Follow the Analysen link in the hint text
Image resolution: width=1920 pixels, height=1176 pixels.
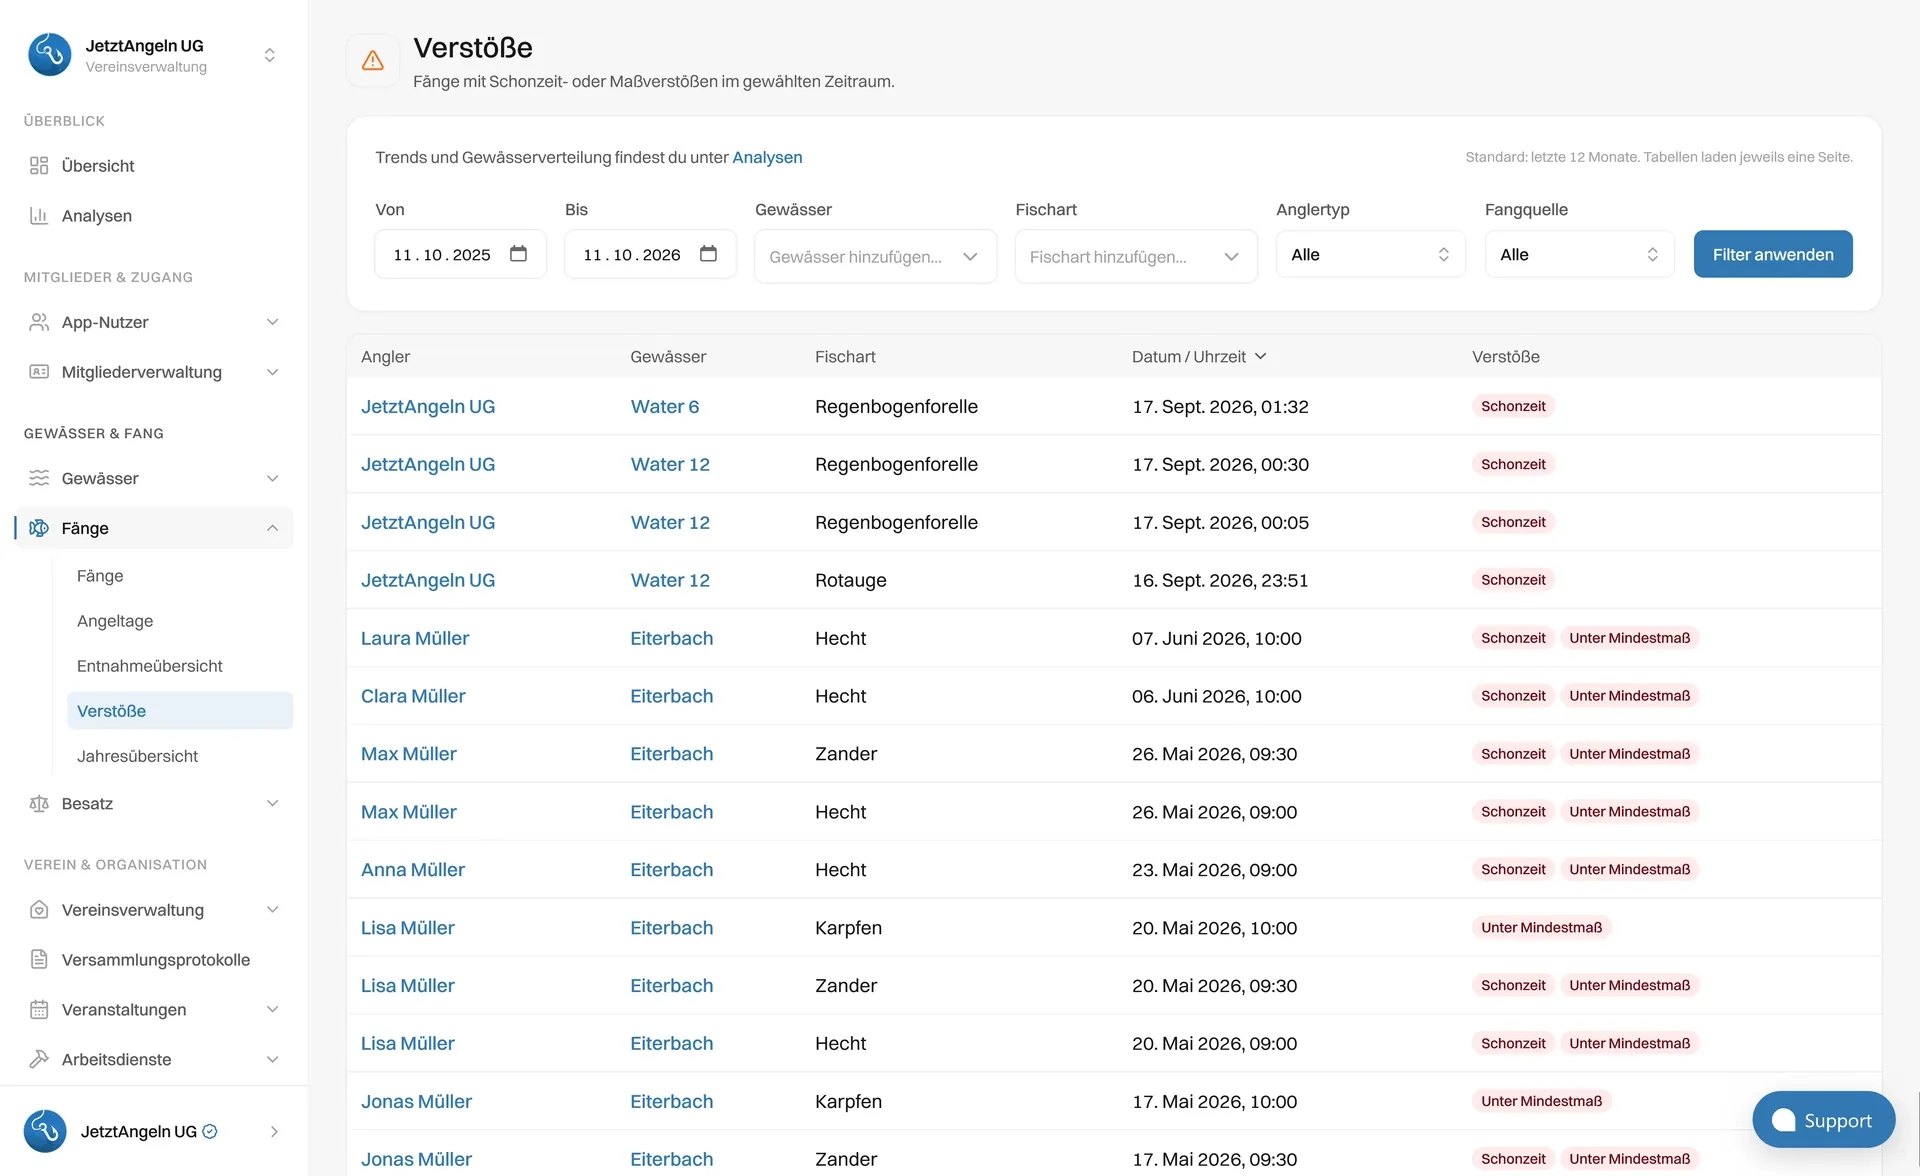(767, 158)
